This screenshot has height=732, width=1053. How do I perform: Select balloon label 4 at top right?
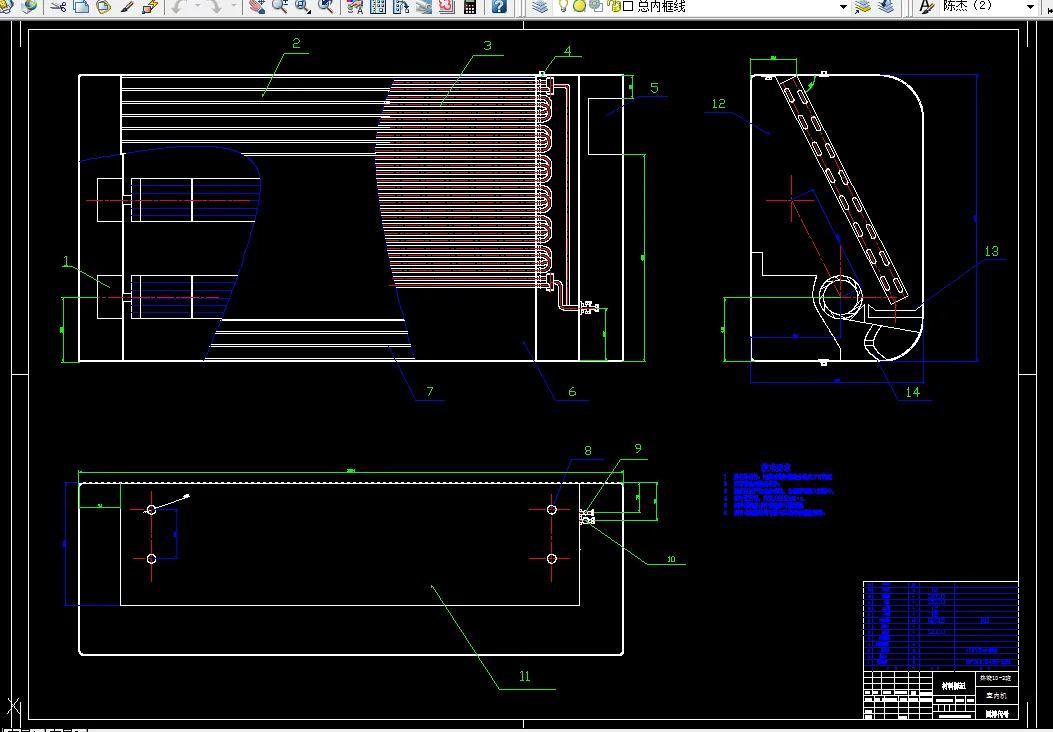click(567, 50)
